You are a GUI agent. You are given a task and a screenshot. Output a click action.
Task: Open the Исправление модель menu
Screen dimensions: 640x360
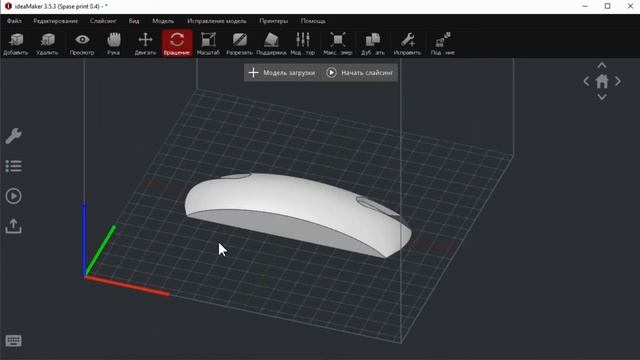(x=217, y=21)
